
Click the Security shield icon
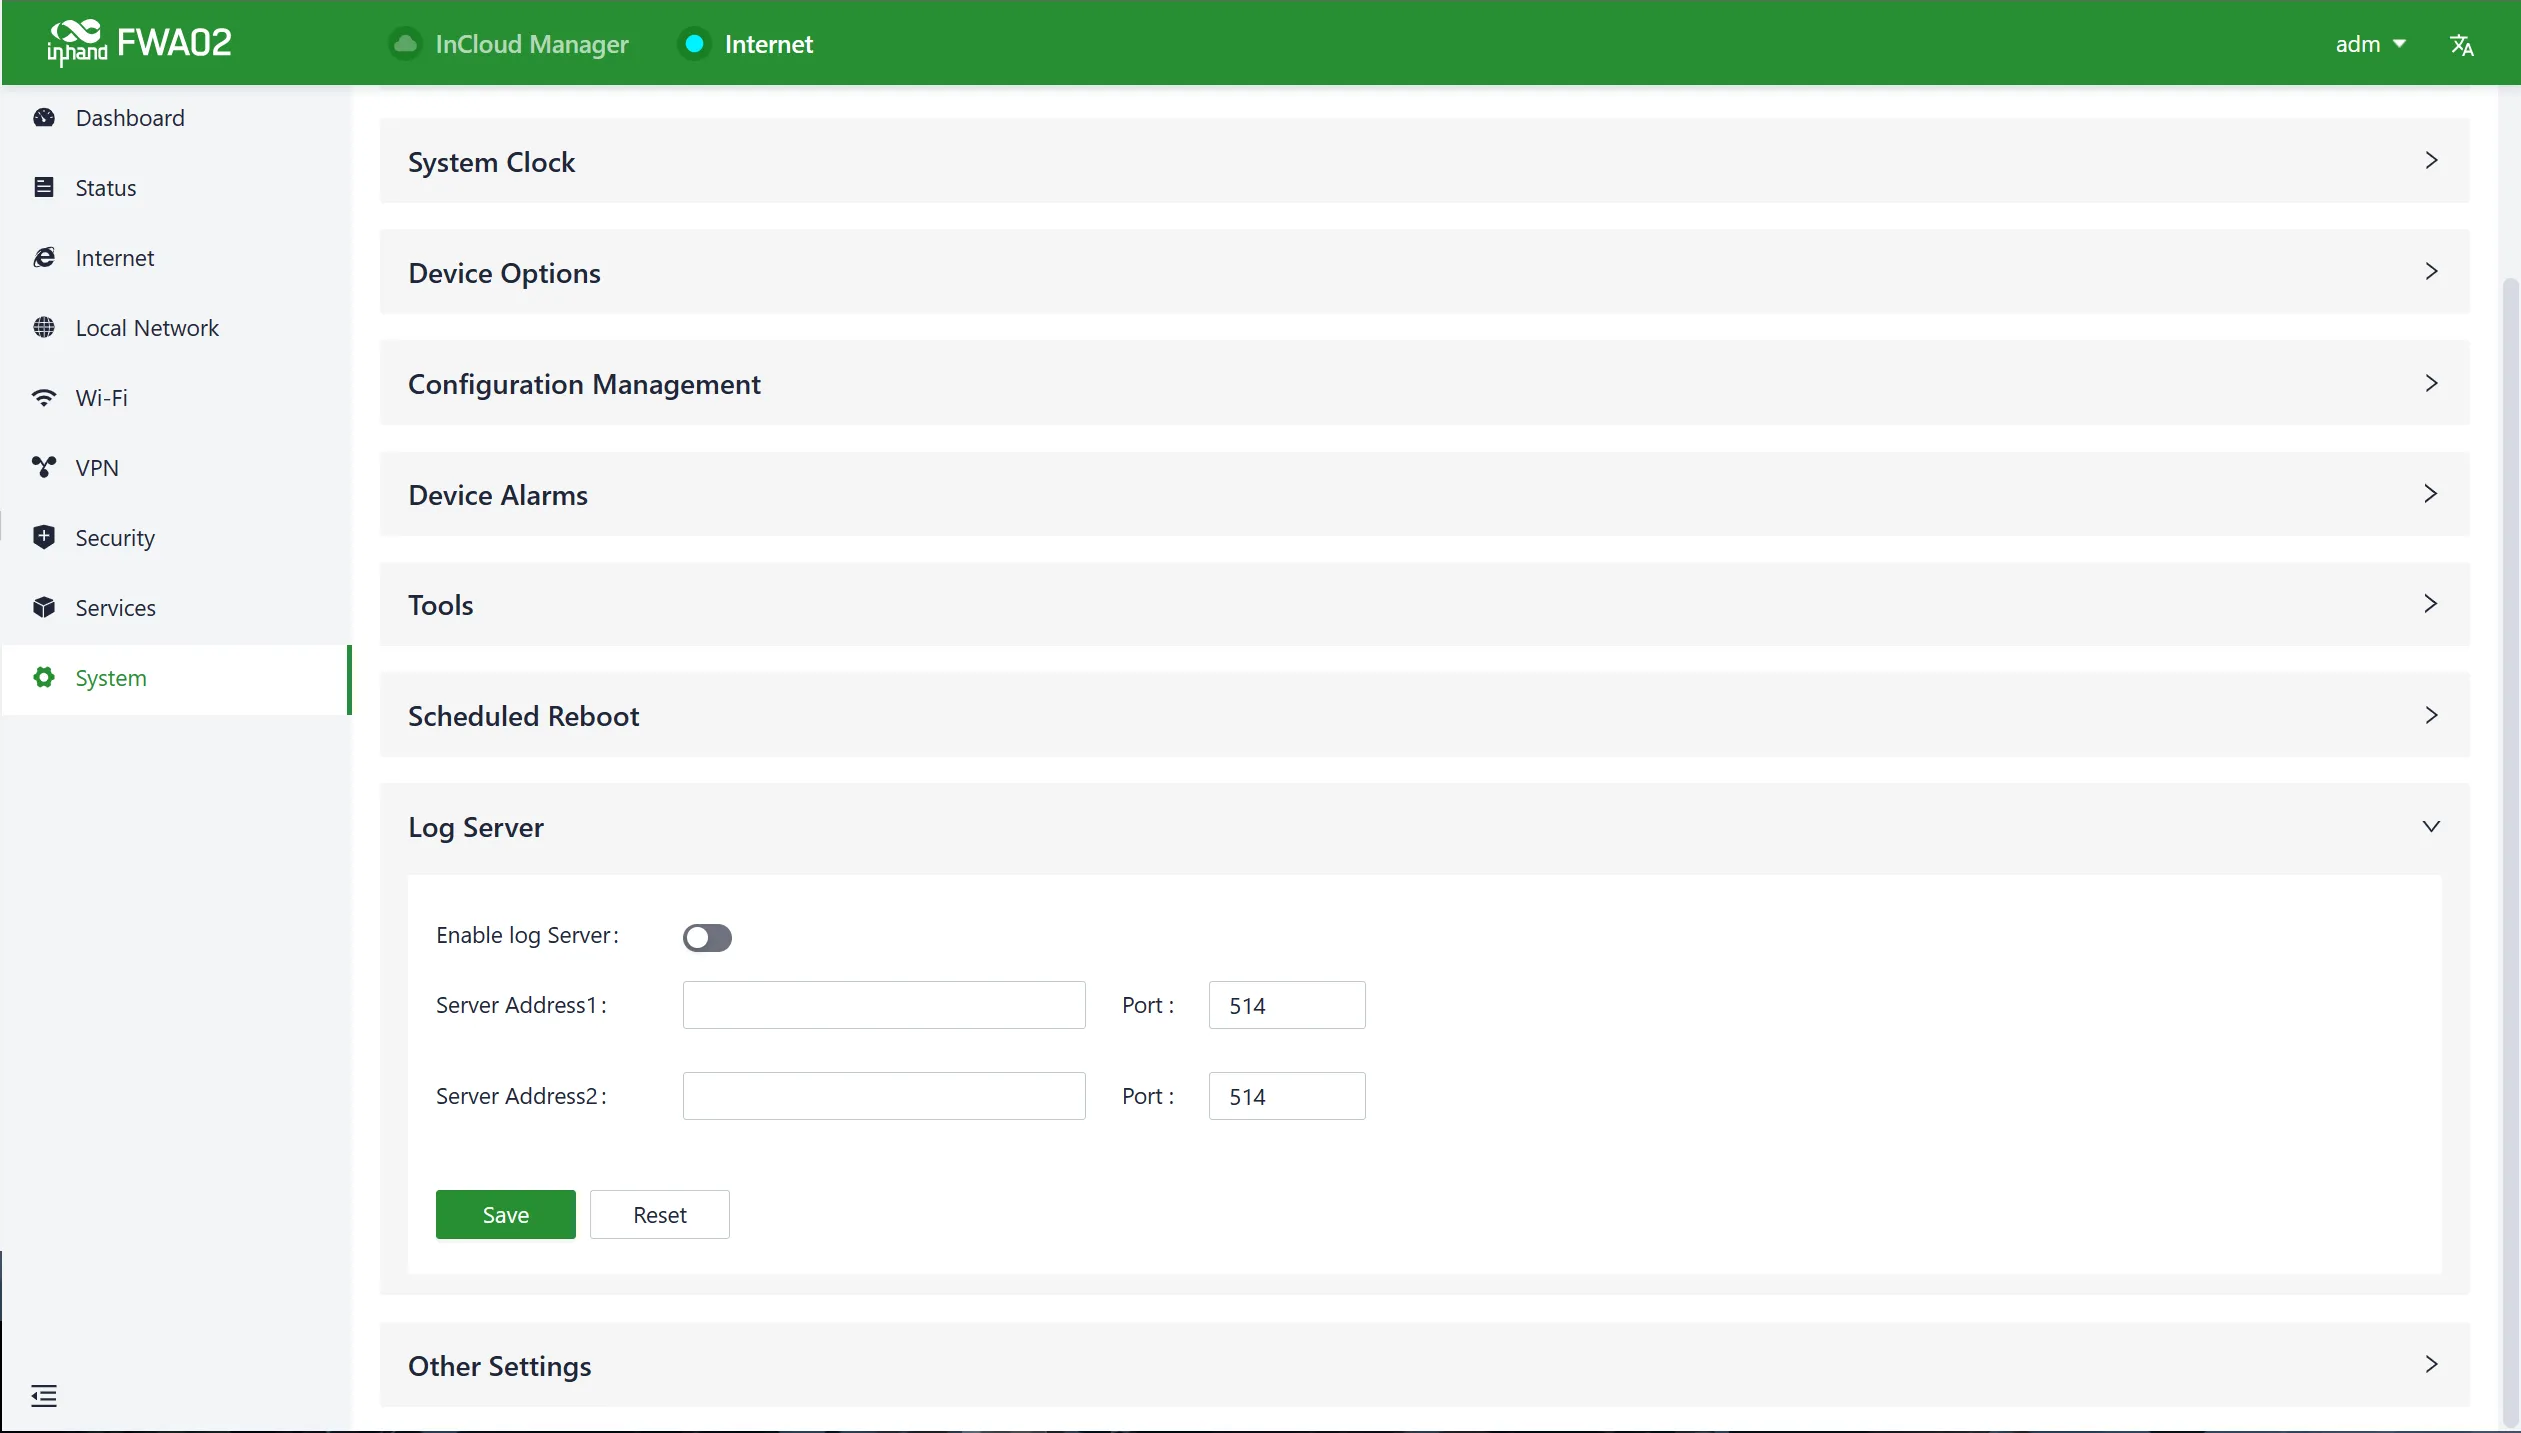44,537
